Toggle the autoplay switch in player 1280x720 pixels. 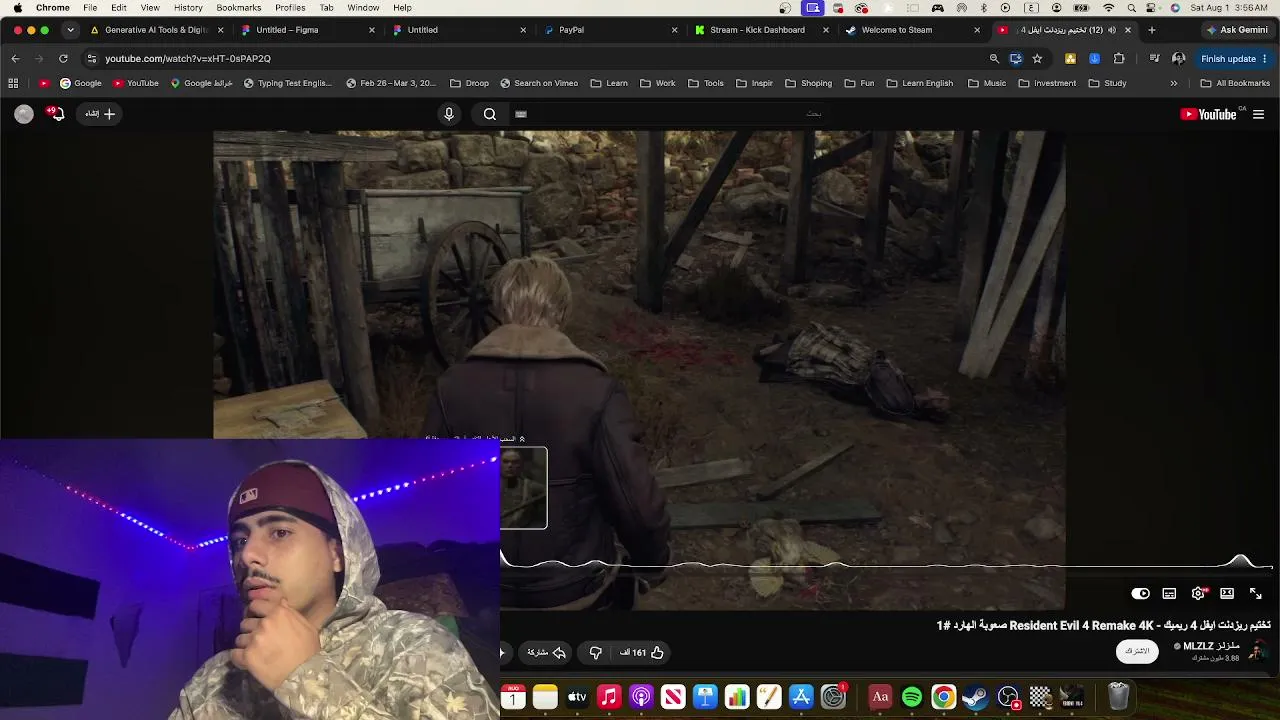coord(1140,593)
